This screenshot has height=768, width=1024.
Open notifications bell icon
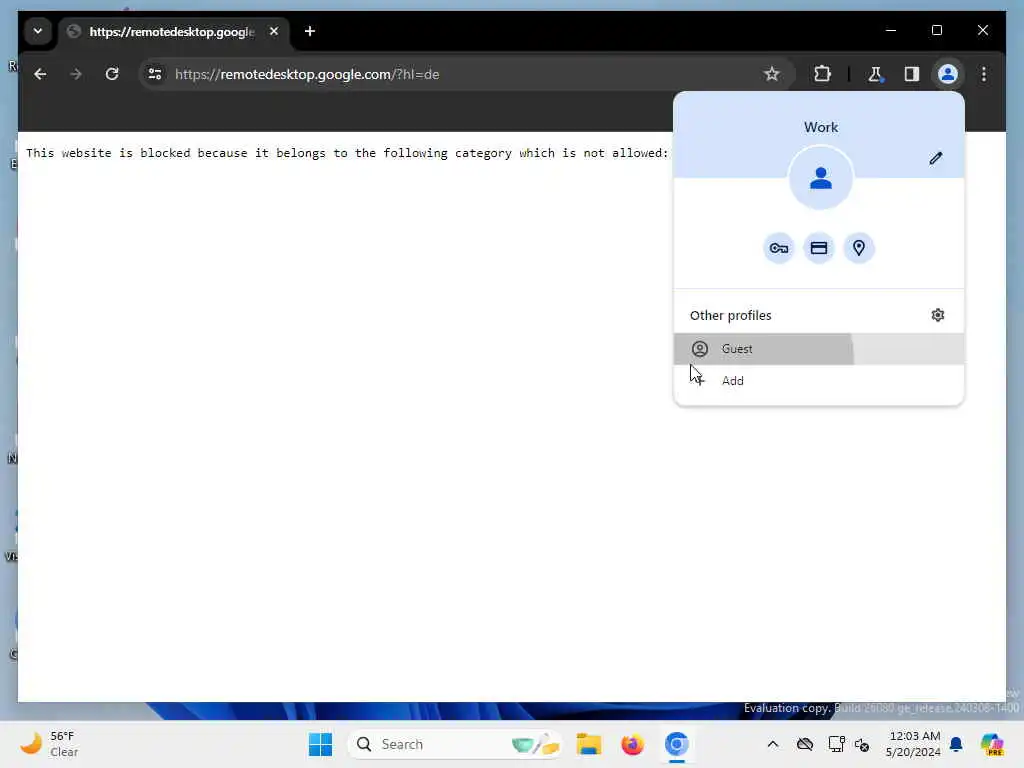click(x=956, y=744)
